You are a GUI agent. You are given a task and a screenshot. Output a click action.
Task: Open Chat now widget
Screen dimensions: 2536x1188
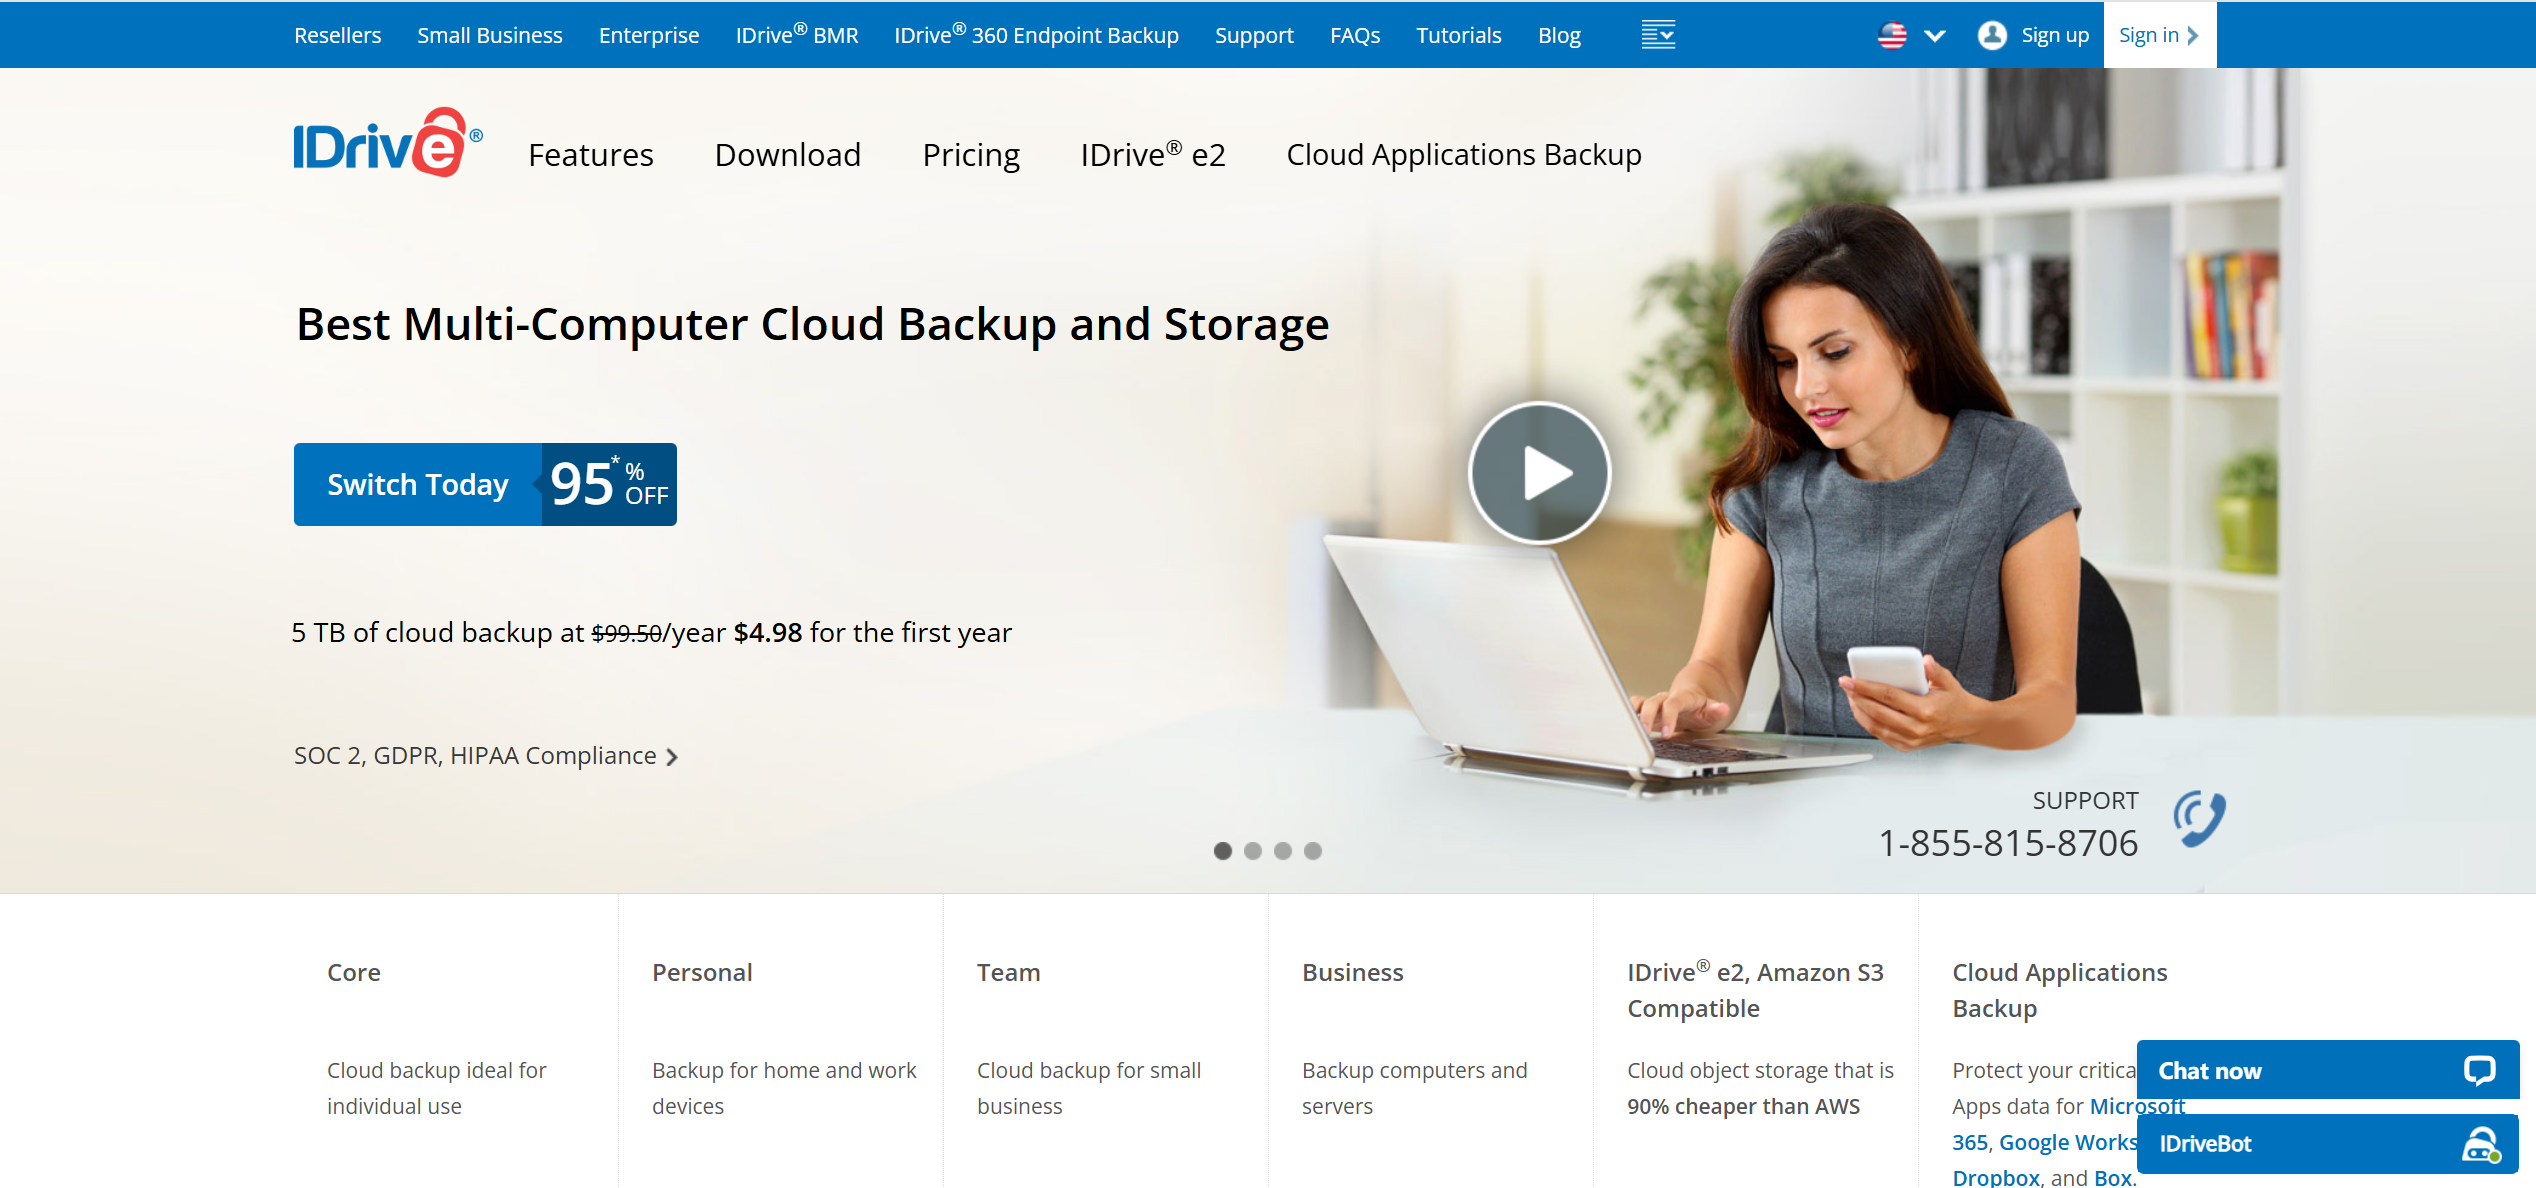point(2328,1071)
